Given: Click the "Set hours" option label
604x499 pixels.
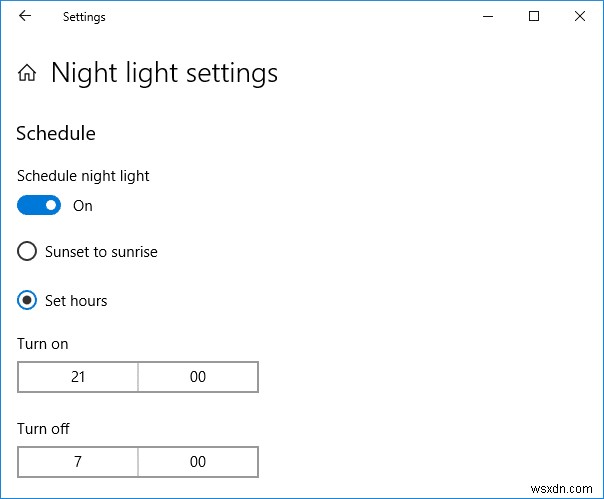Looking at the screenshot, I should tap(76, 300).
